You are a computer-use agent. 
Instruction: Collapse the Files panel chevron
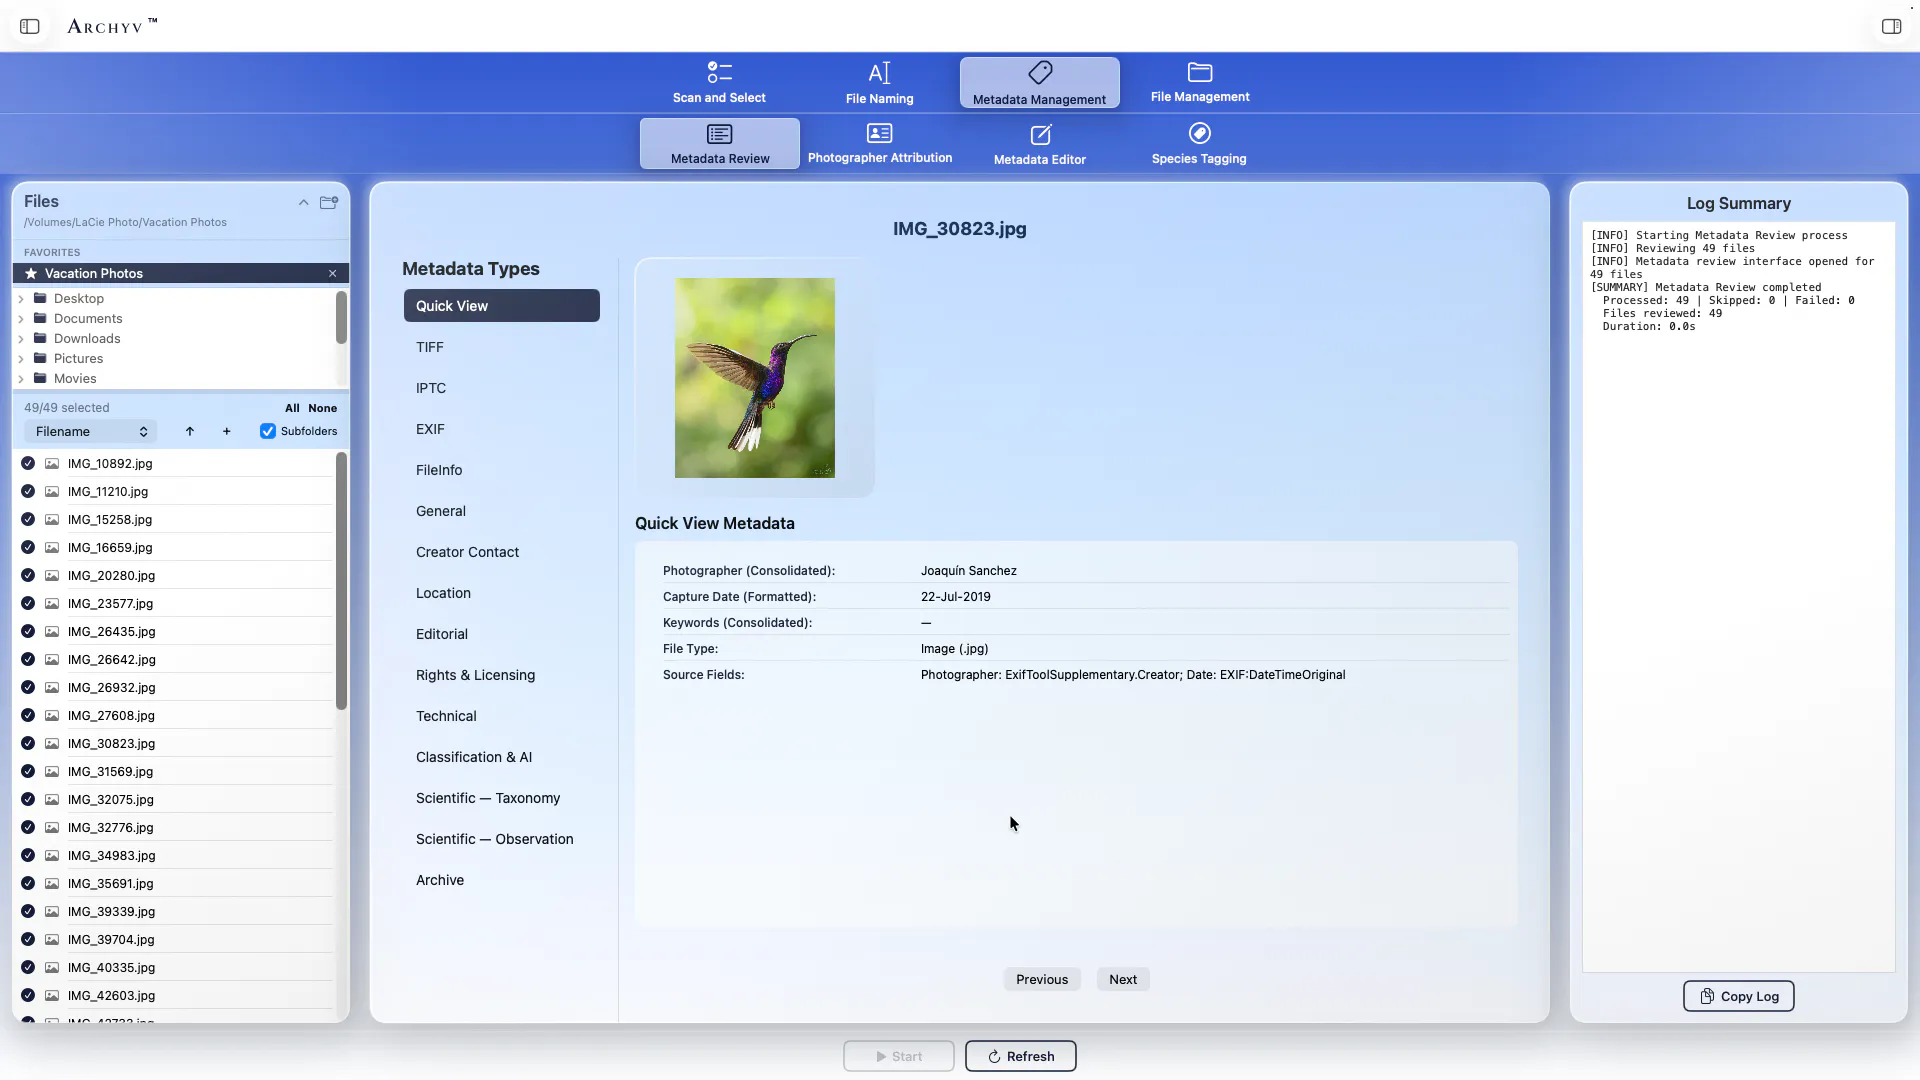303,203
